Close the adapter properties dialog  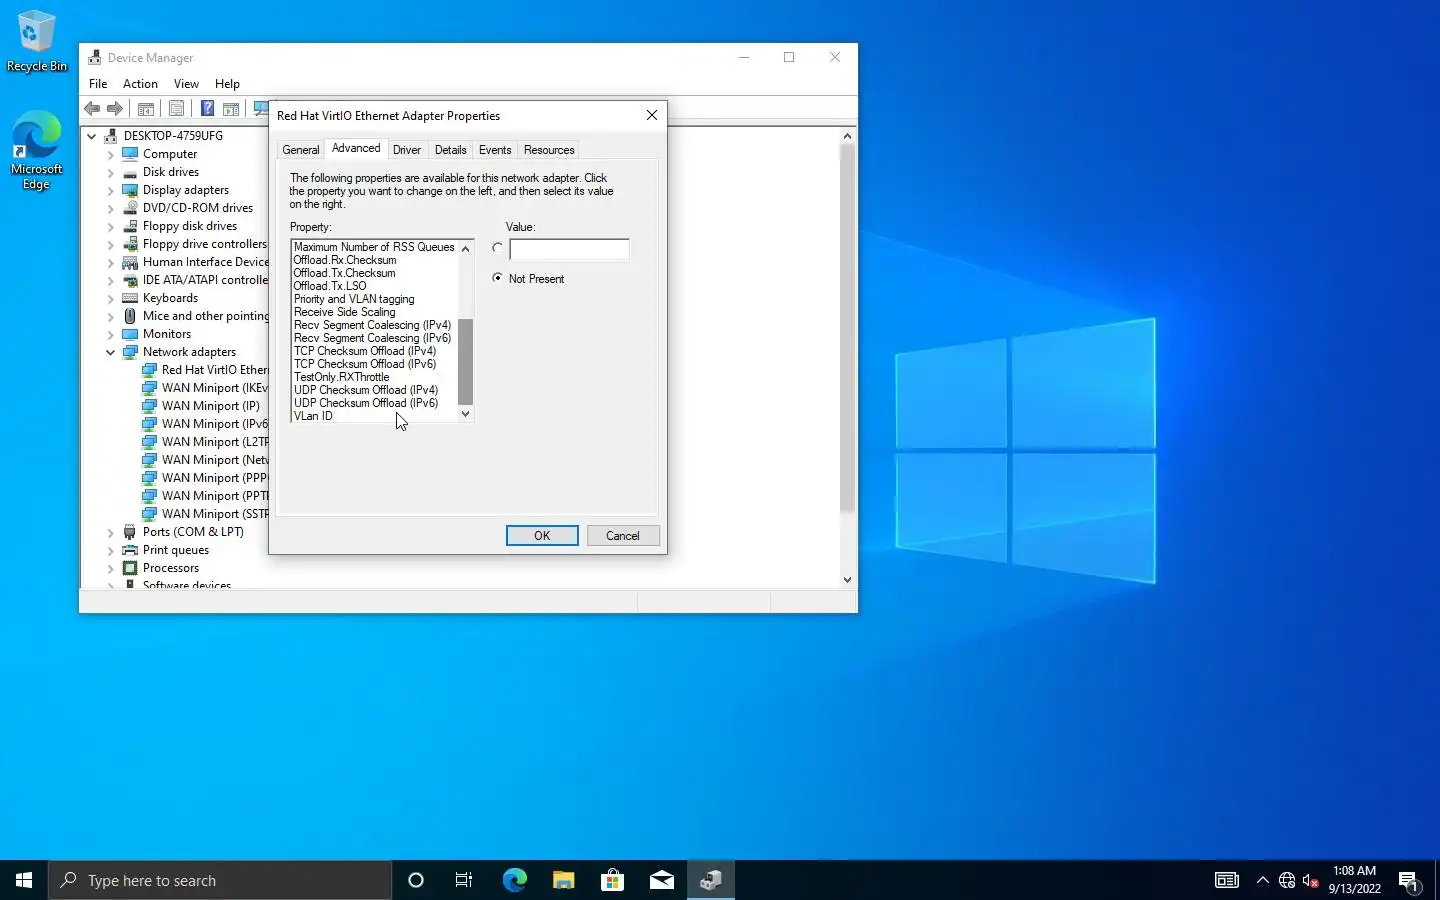click(x=652, y=115)
